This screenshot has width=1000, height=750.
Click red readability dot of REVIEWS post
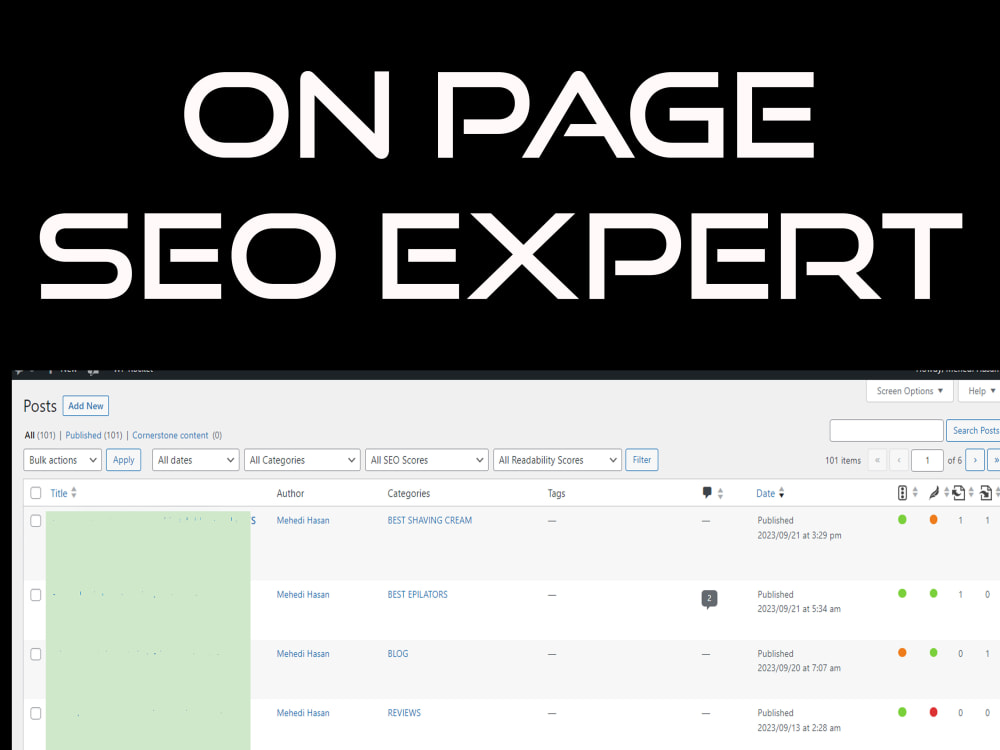933,712
